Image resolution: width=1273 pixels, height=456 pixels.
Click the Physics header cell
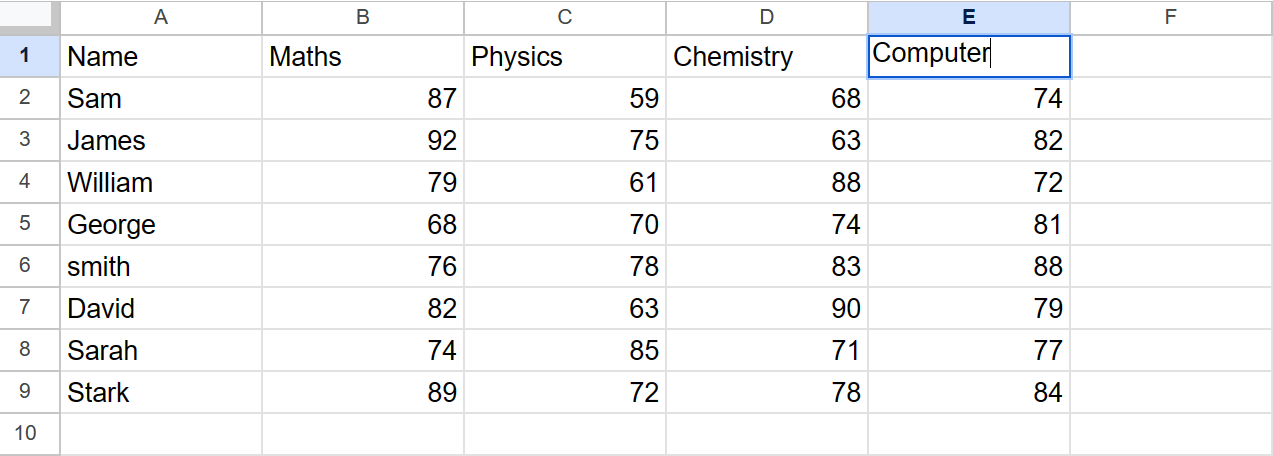click(565, 56)
